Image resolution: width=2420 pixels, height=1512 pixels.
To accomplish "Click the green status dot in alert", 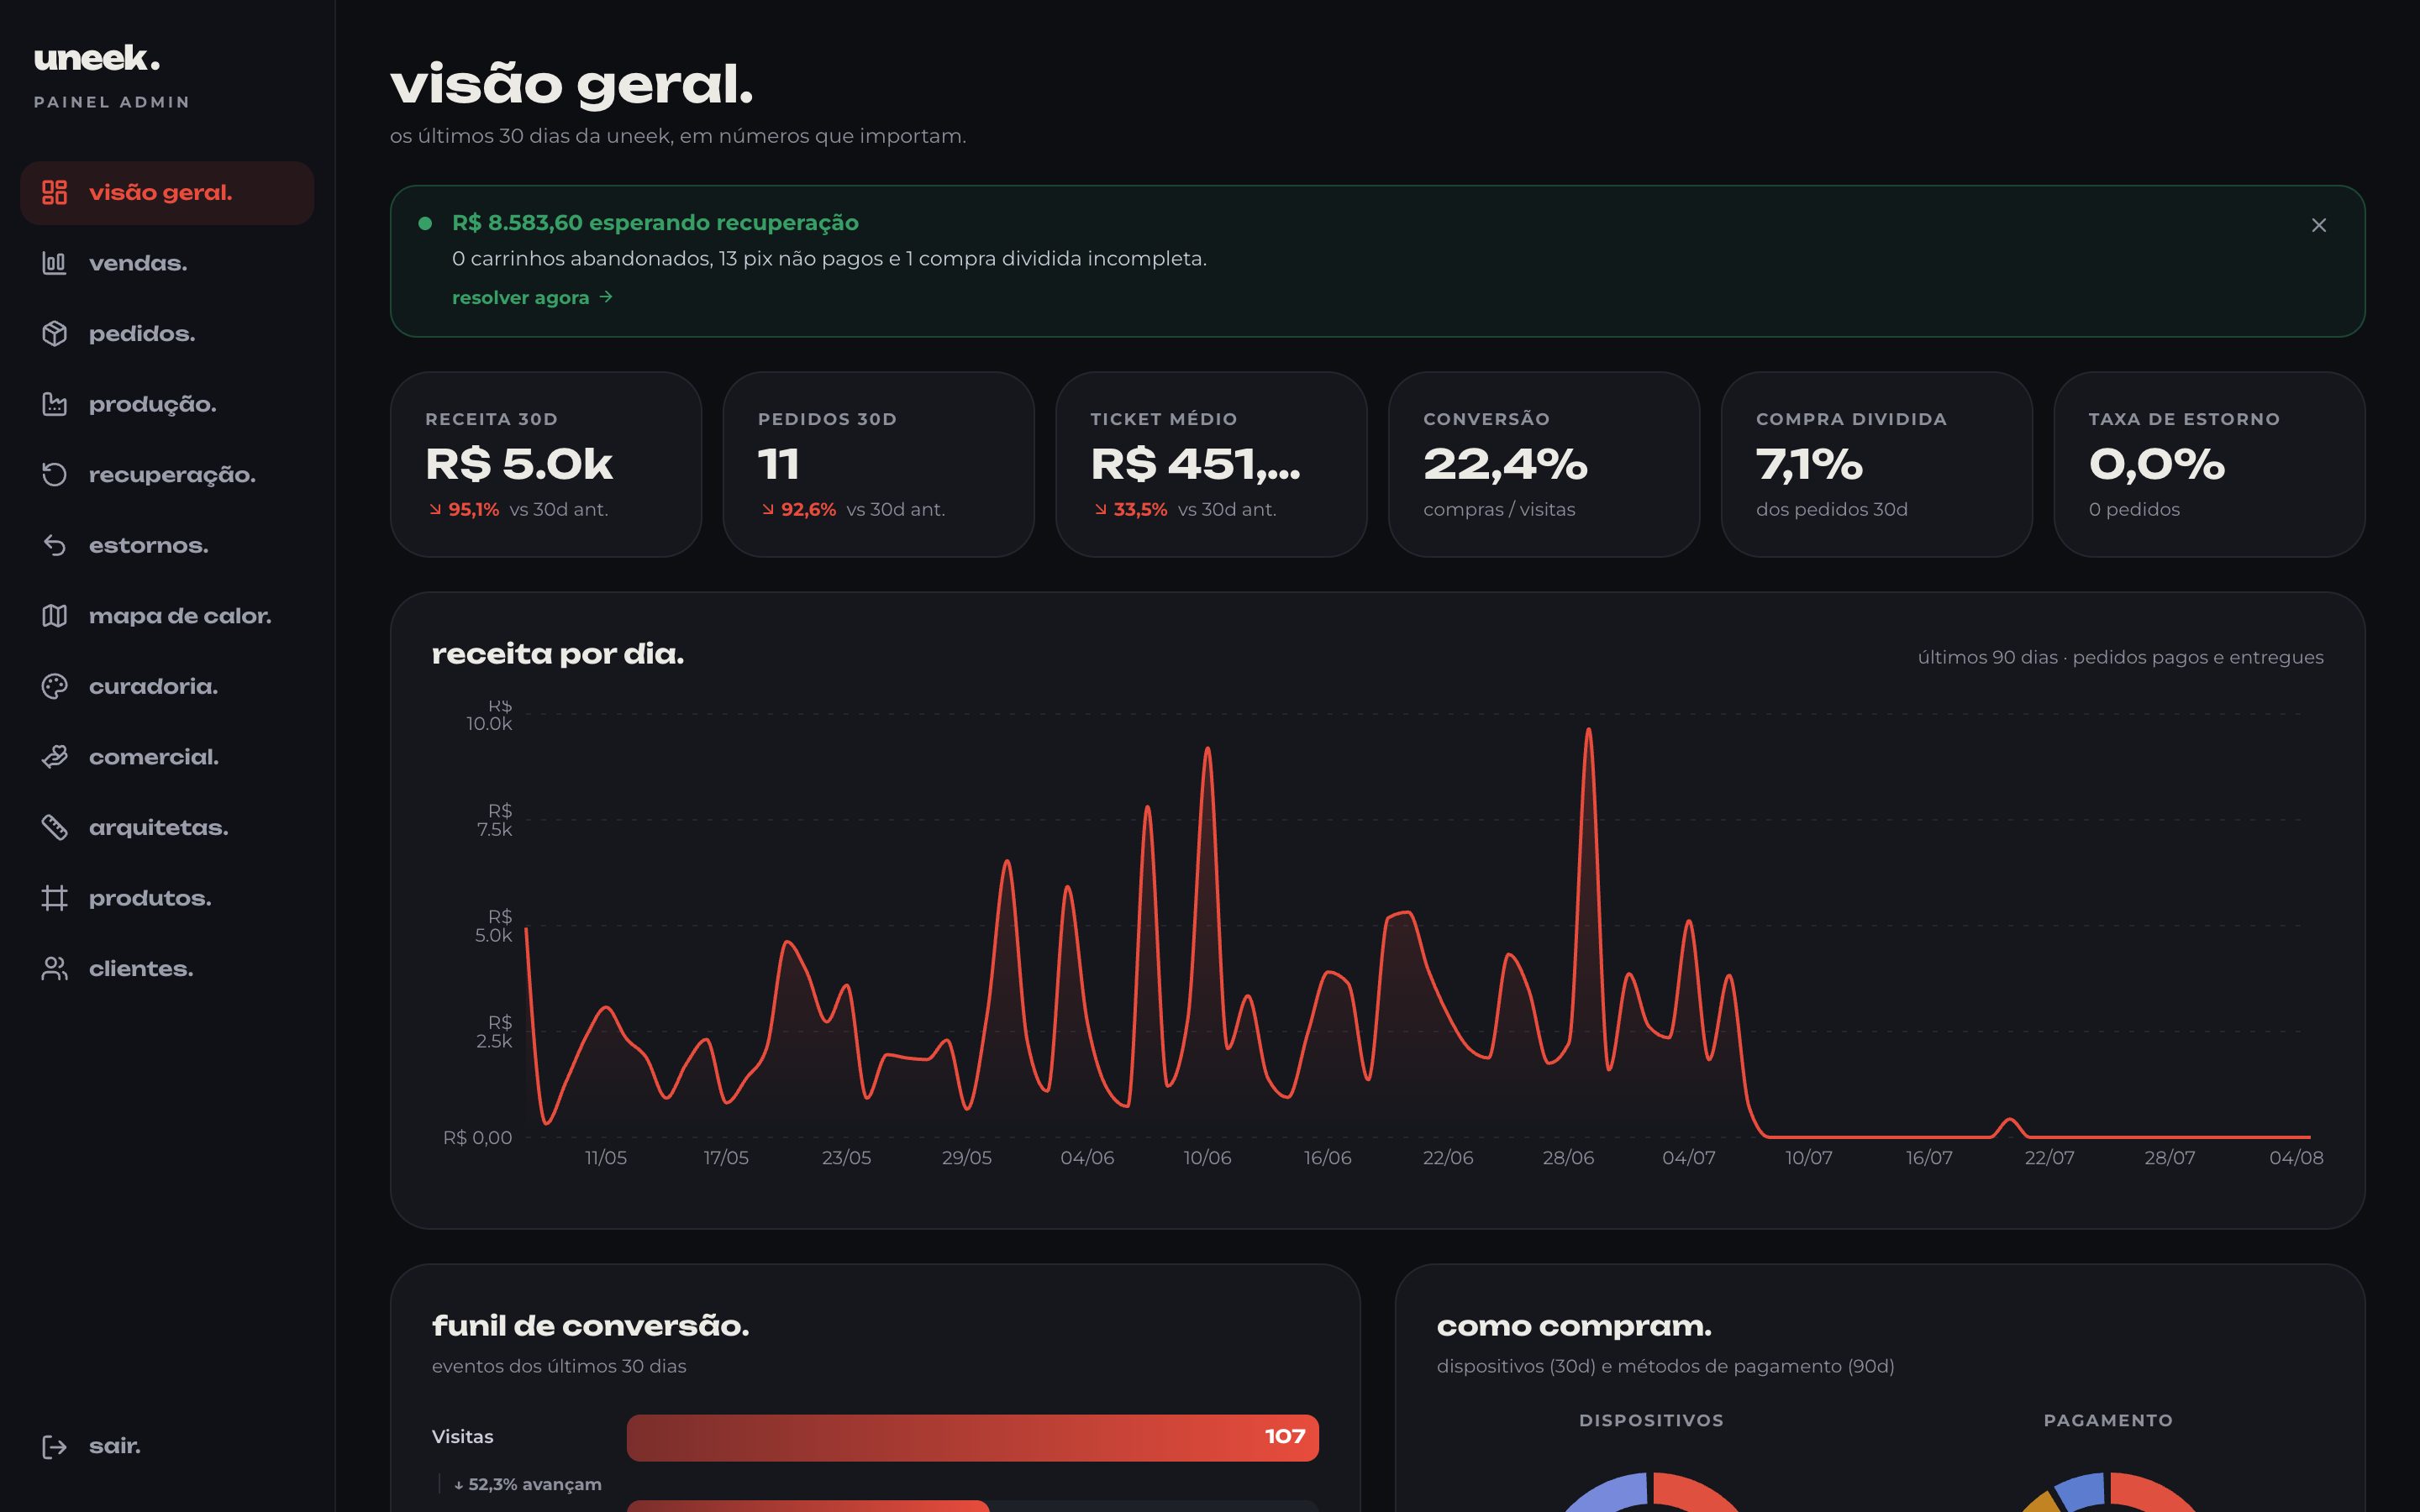I will (425, 223).
